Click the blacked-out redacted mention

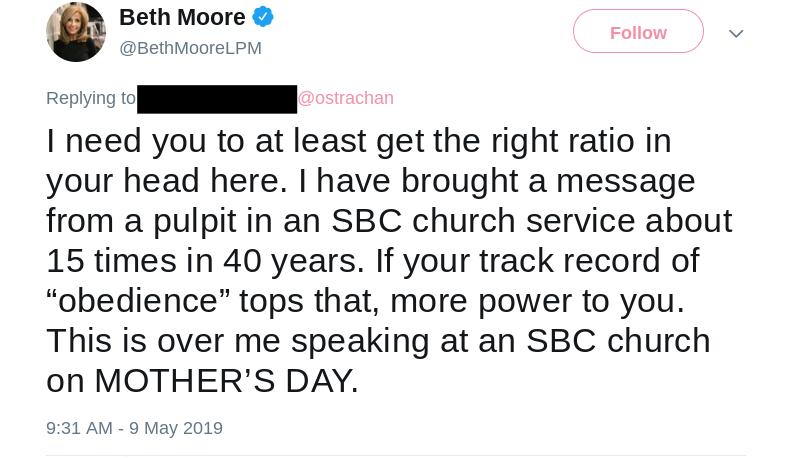[x=217, y=98]
